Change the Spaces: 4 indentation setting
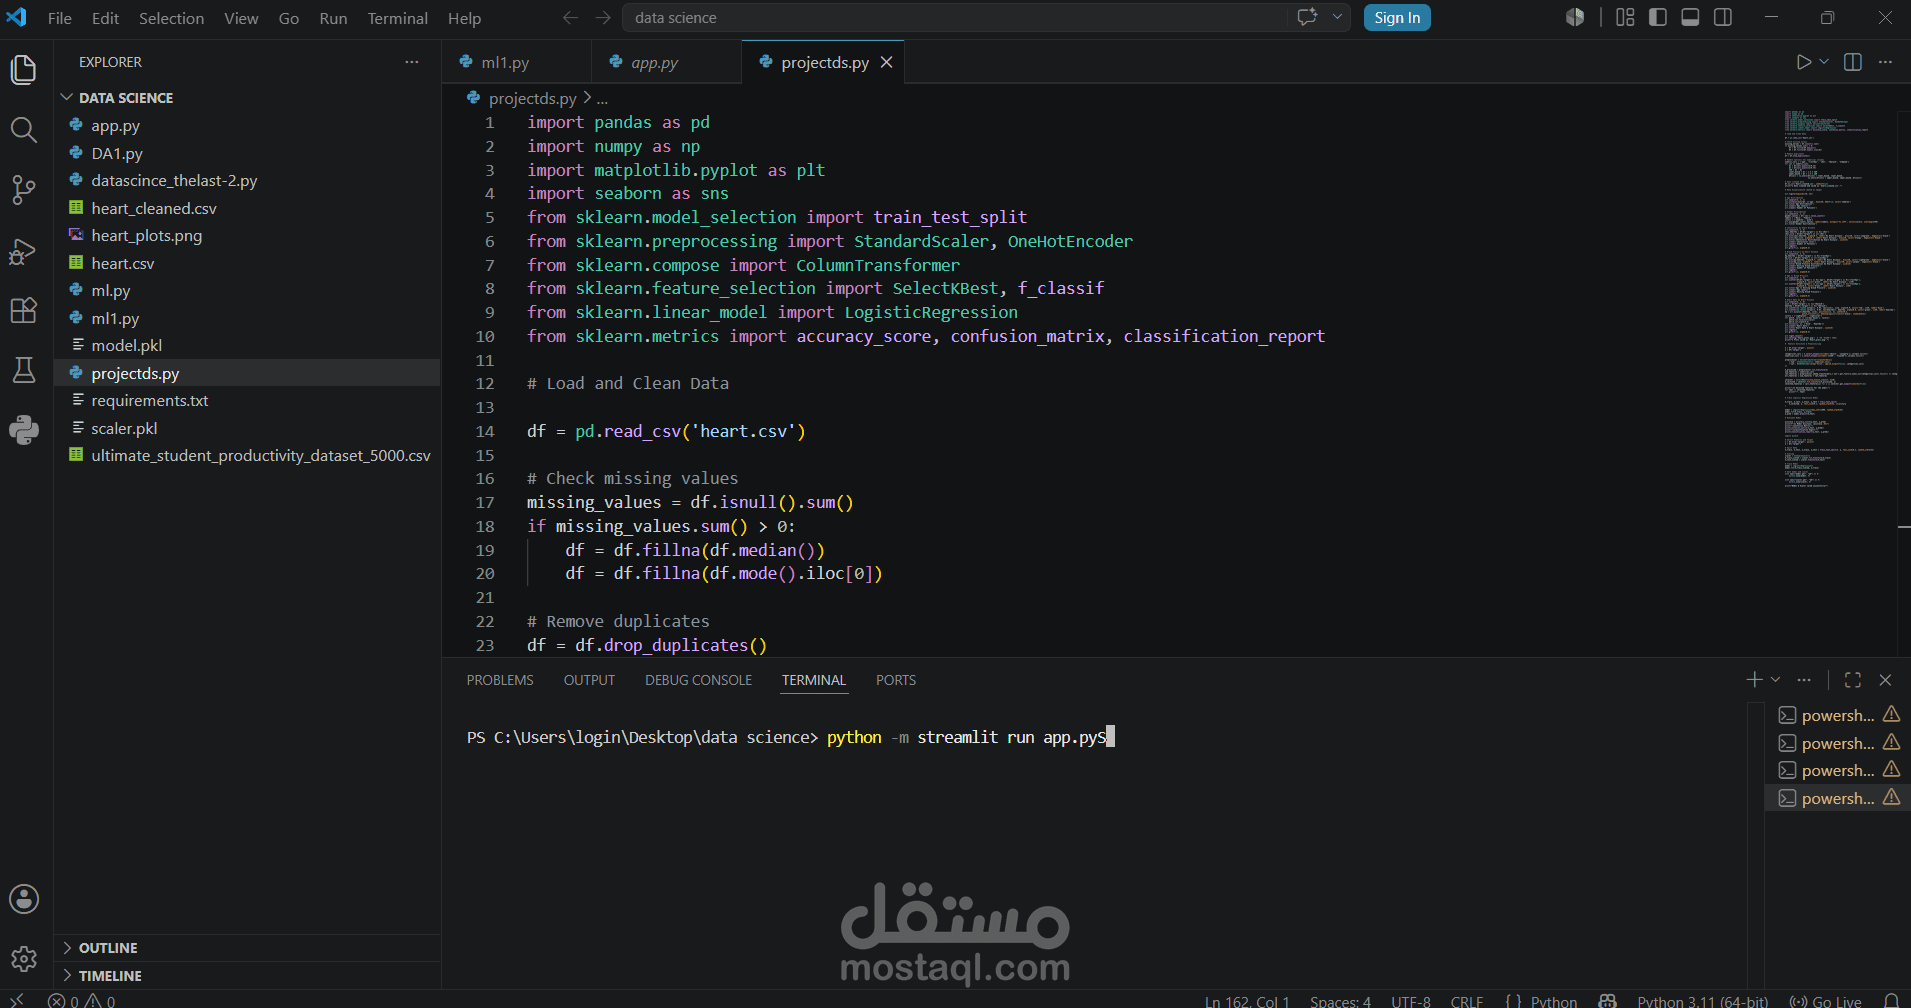Image resolution: width=1911 pixels, height=1008 pixels. 1340,1001
